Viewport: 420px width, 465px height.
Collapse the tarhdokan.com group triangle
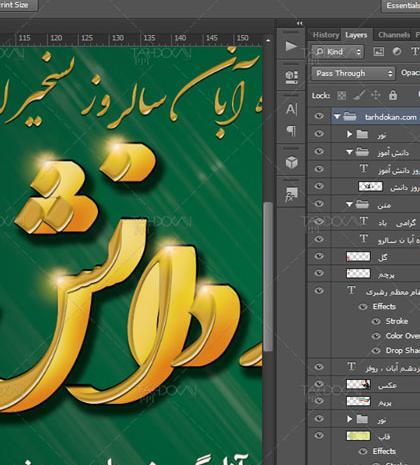point(337,117)
